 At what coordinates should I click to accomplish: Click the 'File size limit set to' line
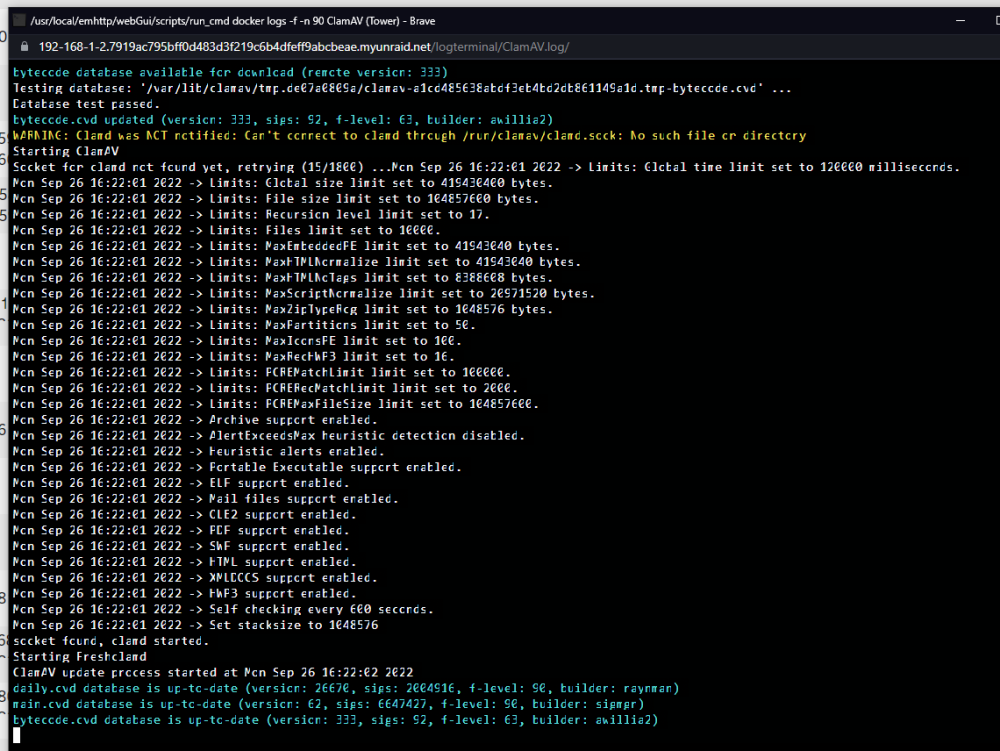[276, 199]
